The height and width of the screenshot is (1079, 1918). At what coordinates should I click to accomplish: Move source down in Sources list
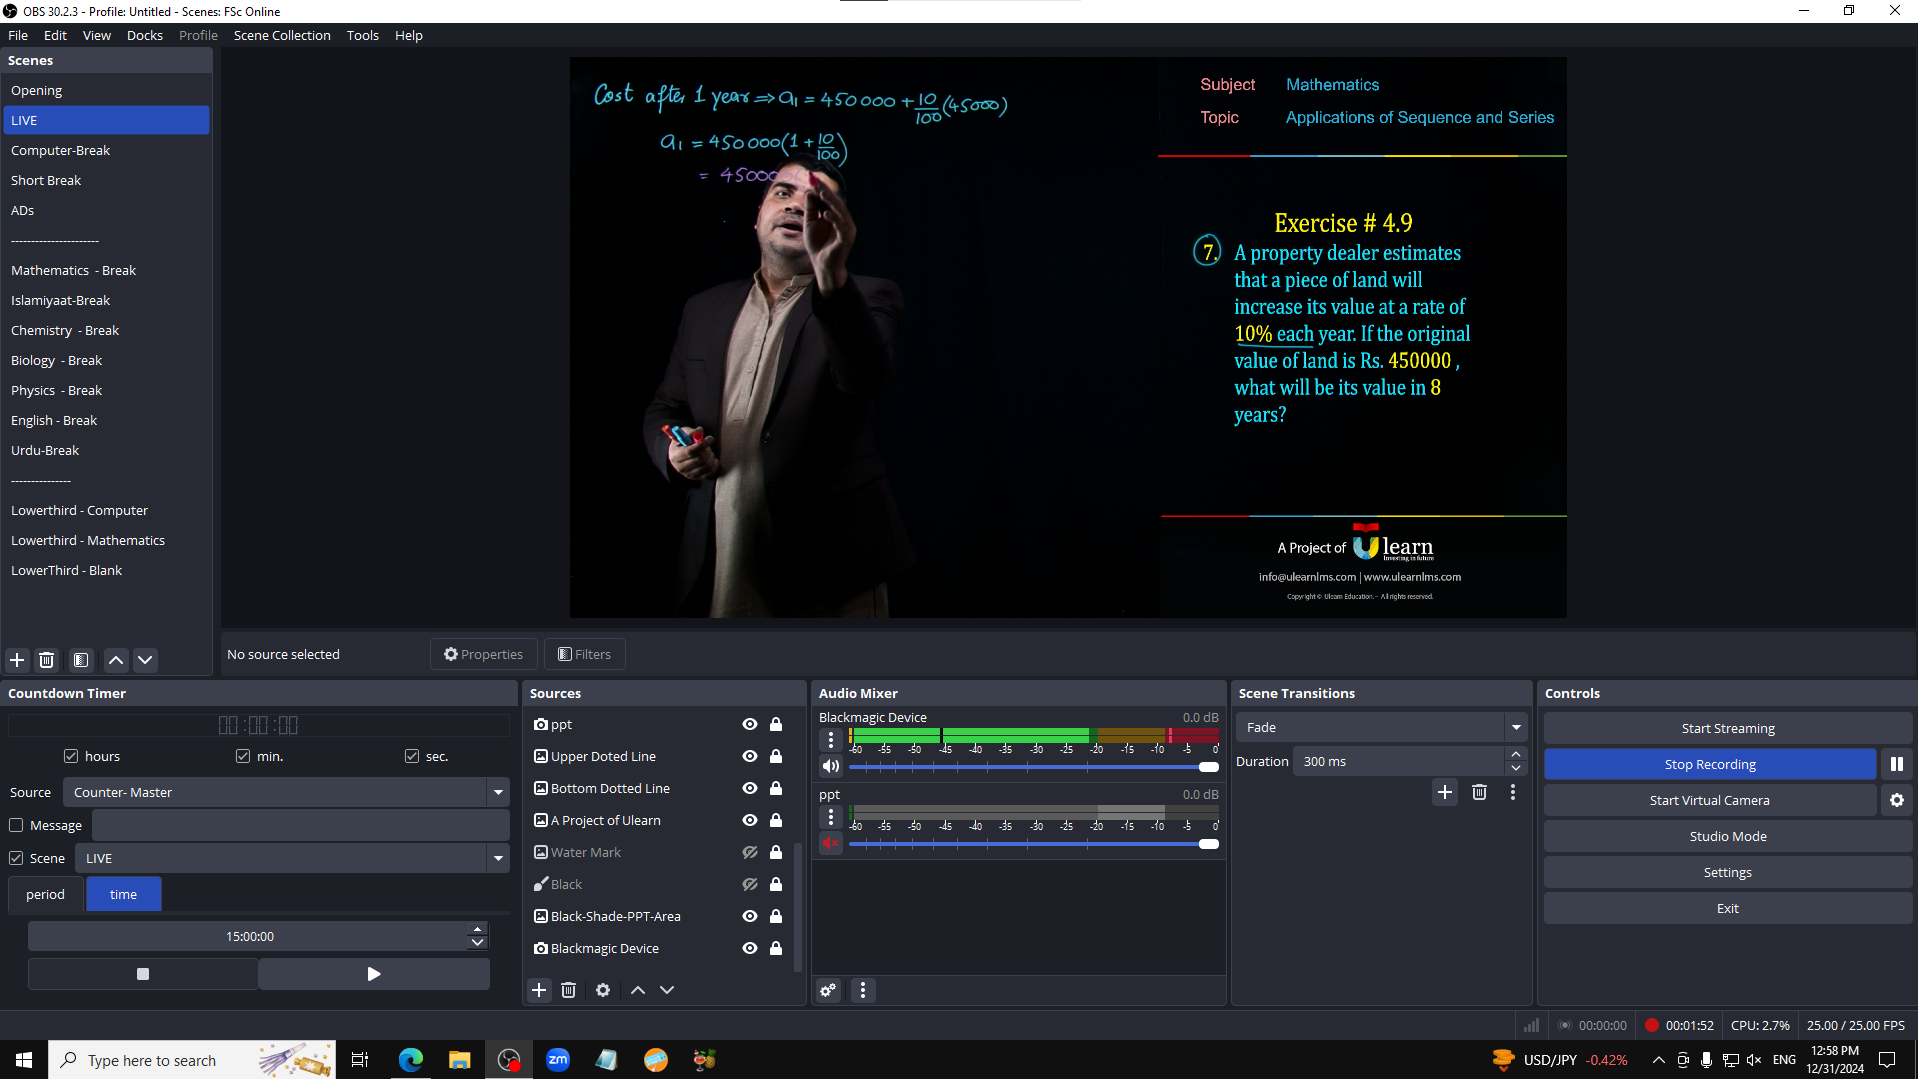(x=667, y=990)
